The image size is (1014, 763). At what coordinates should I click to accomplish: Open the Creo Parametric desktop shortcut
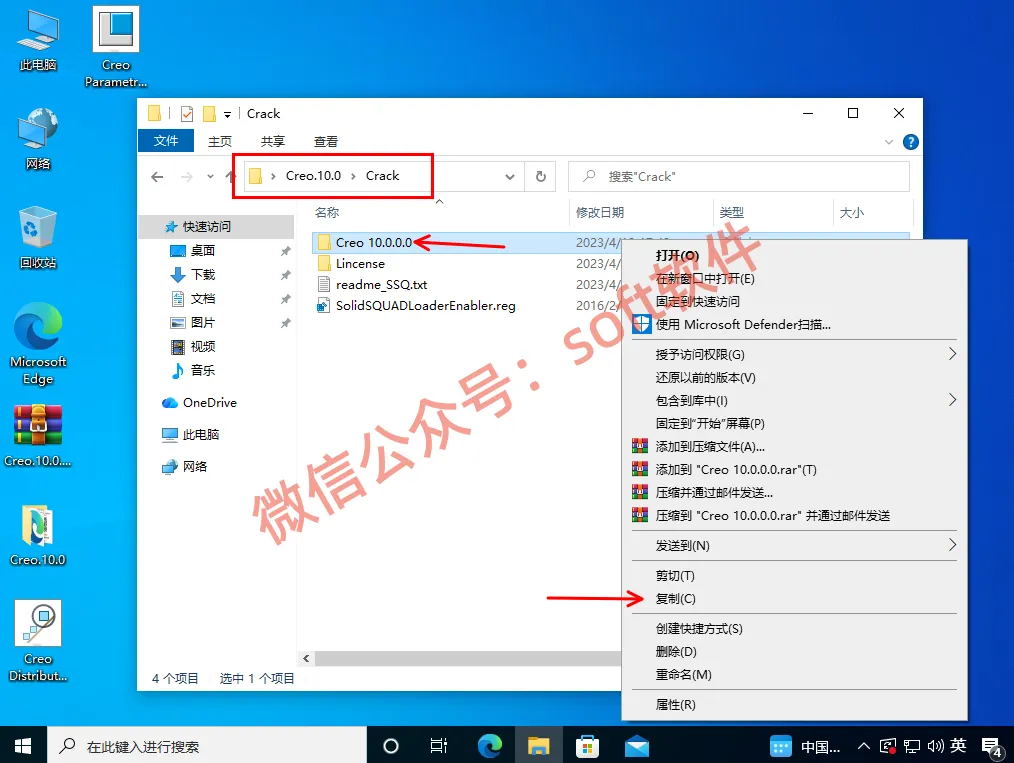(116, 47)
